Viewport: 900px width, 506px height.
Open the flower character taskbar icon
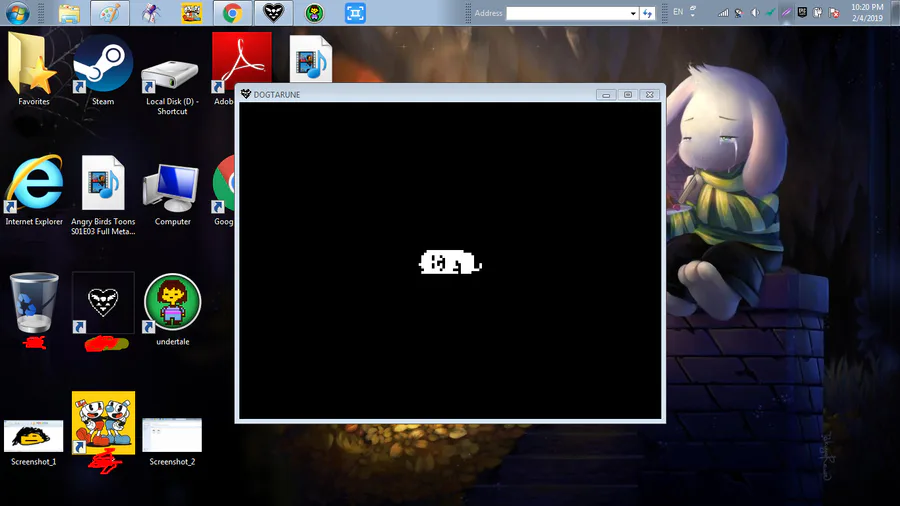[x=314, y=13]
